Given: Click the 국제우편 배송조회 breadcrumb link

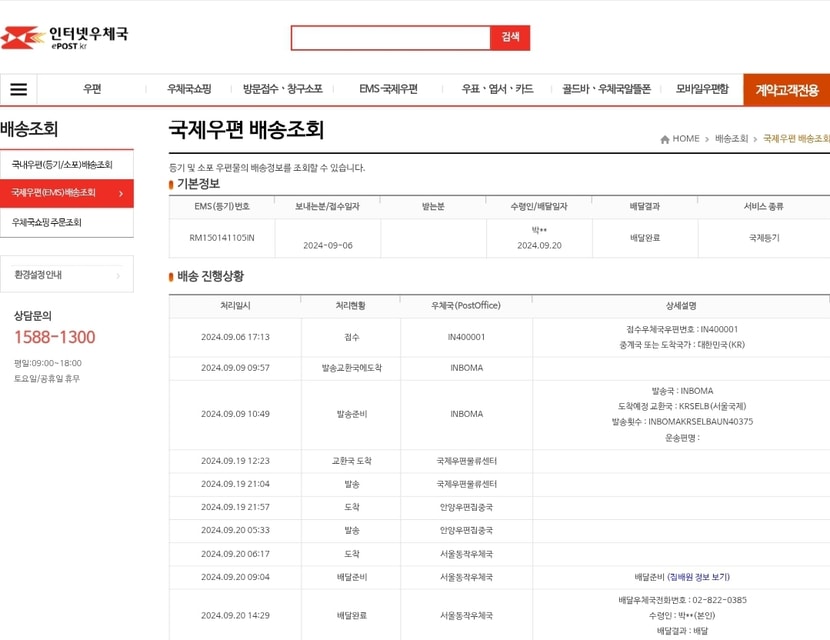Looking at the screenshot, I should pos(796,139).
